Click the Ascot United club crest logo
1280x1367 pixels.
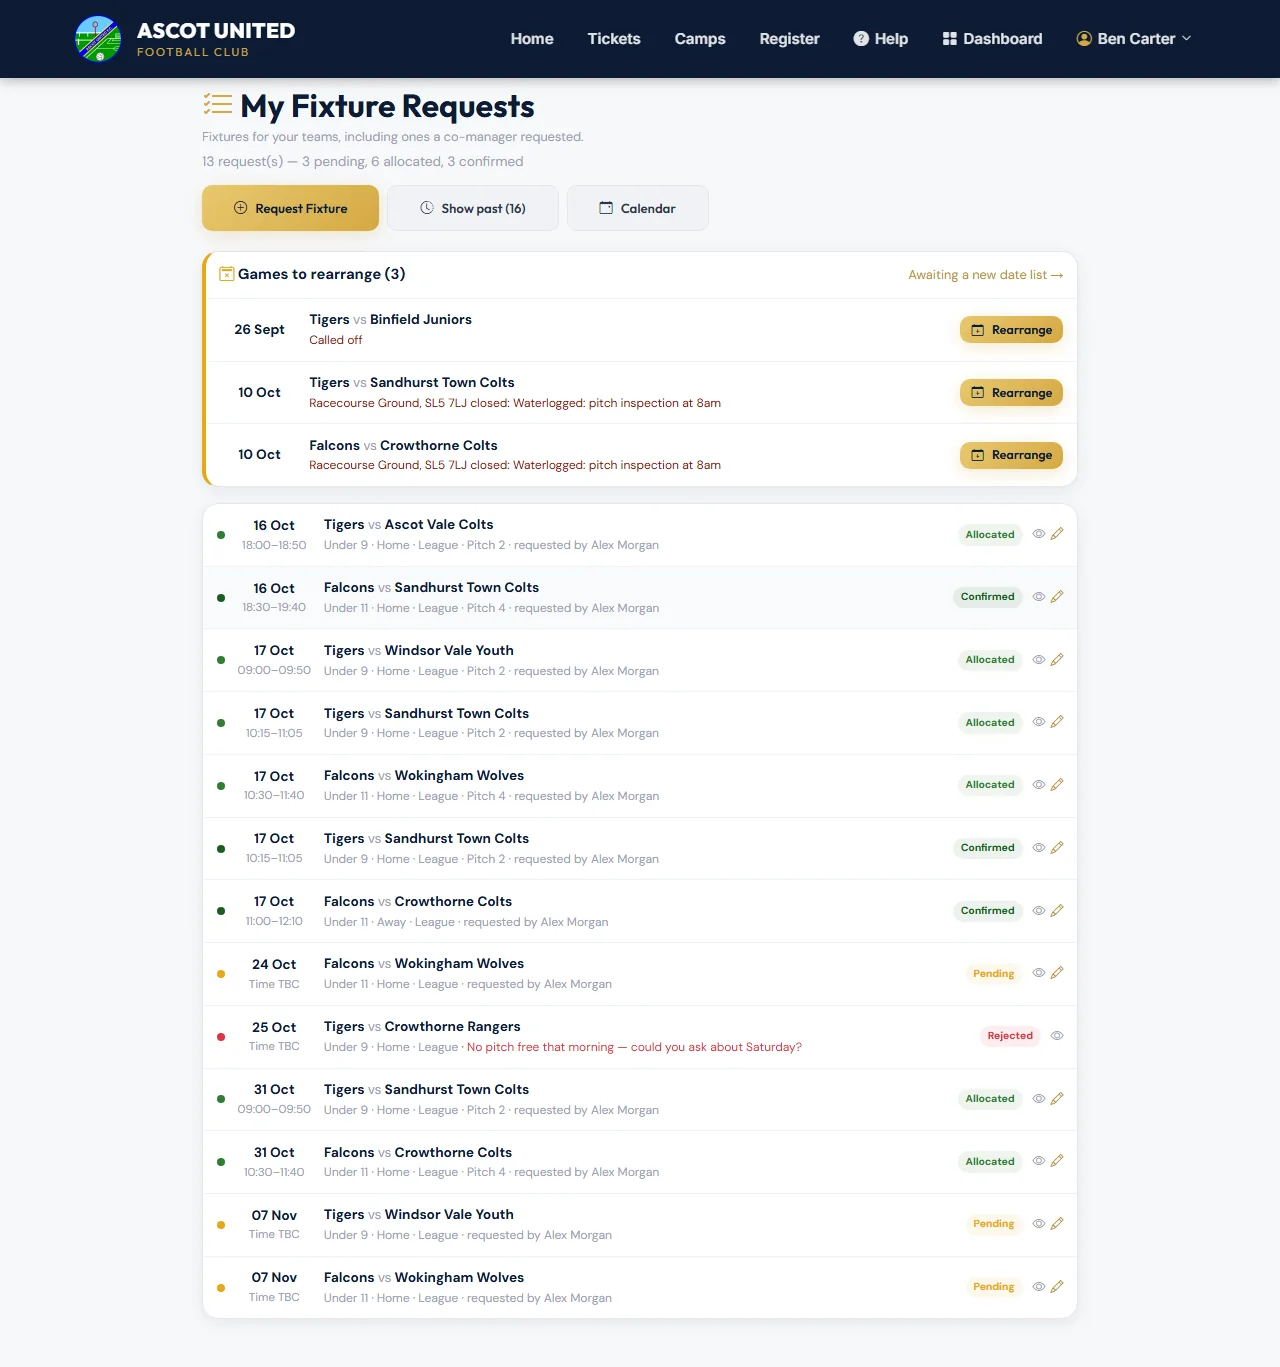click(98, 39)
